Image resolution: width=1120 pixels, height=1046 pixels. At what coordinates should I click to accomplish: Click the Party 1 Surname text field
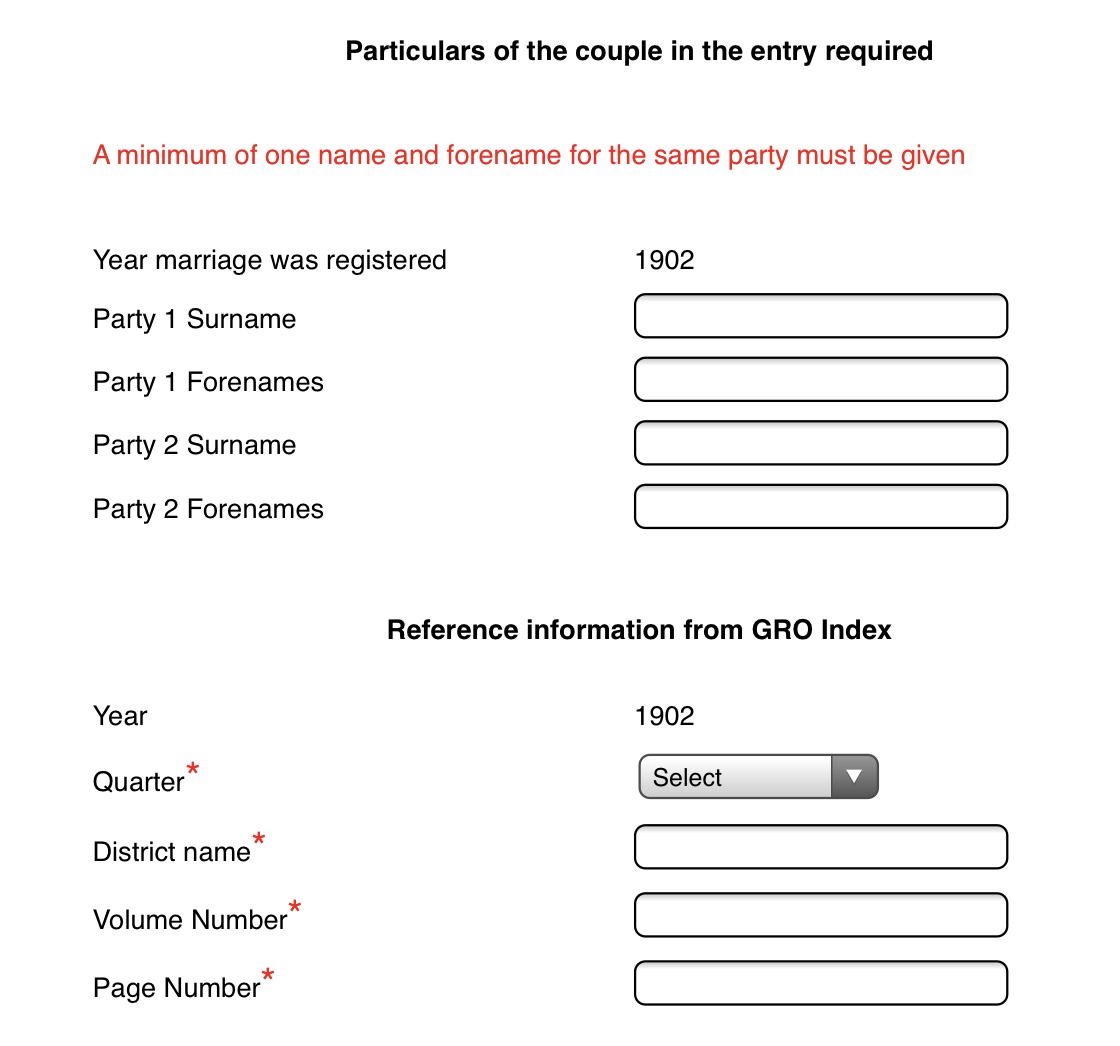(x=820, y=316)
